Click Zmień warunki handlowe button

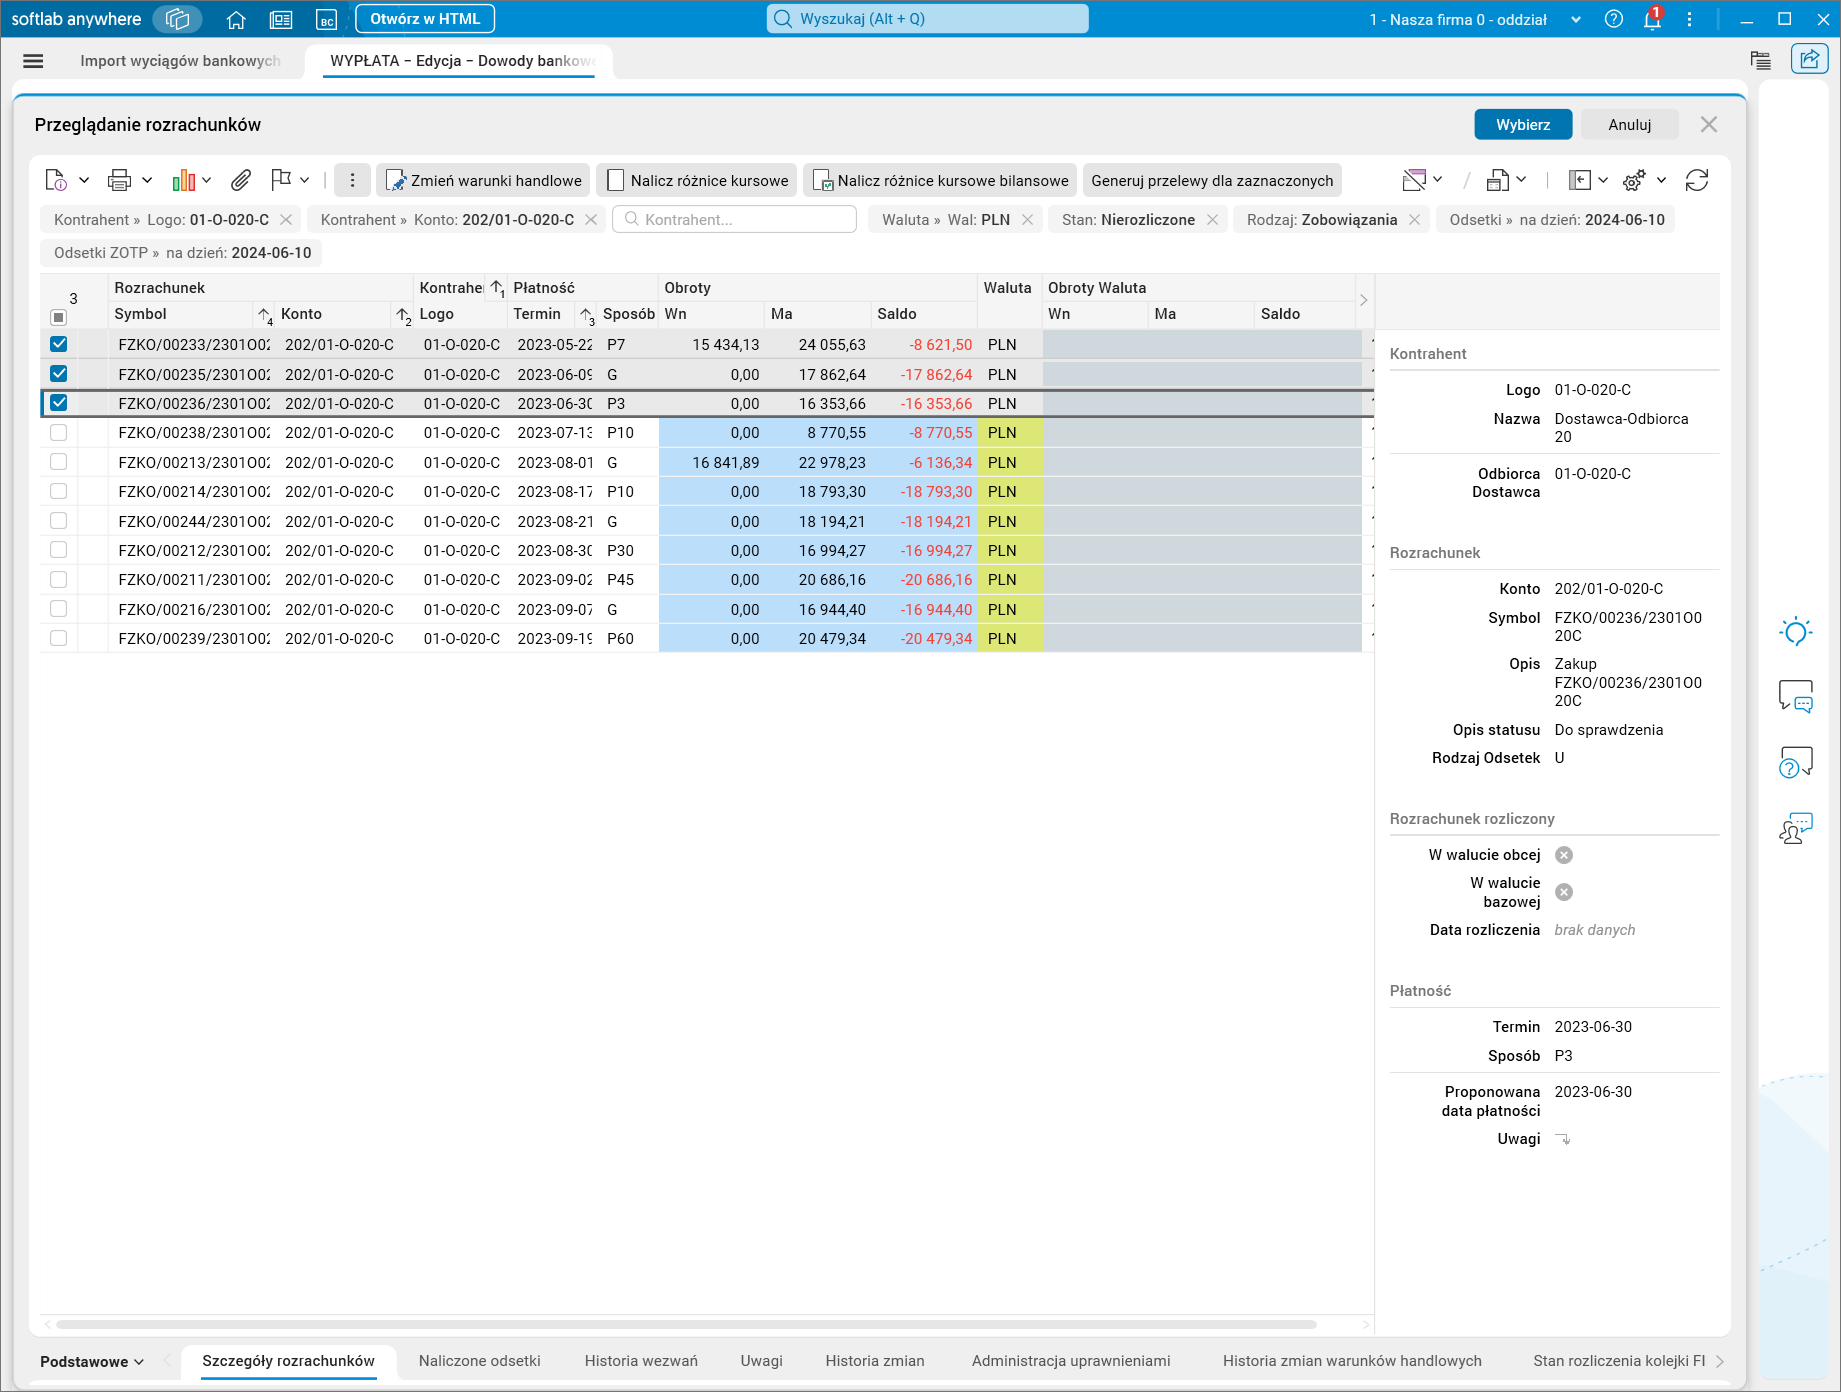(x=483, y=180)
